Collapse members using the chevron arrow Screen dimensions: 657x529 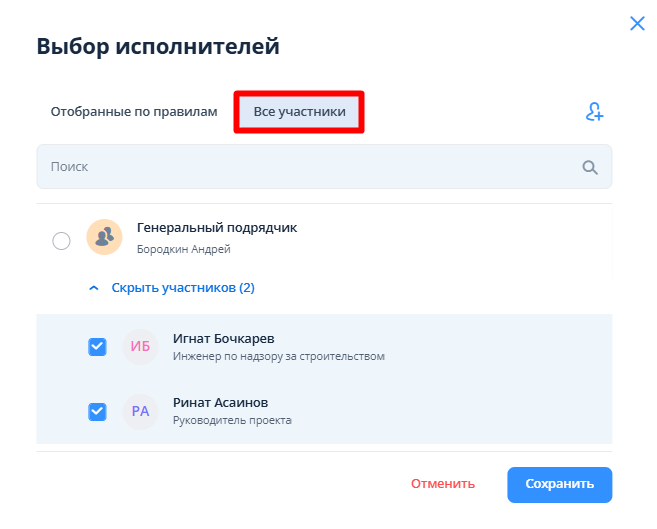pos(94,288)
